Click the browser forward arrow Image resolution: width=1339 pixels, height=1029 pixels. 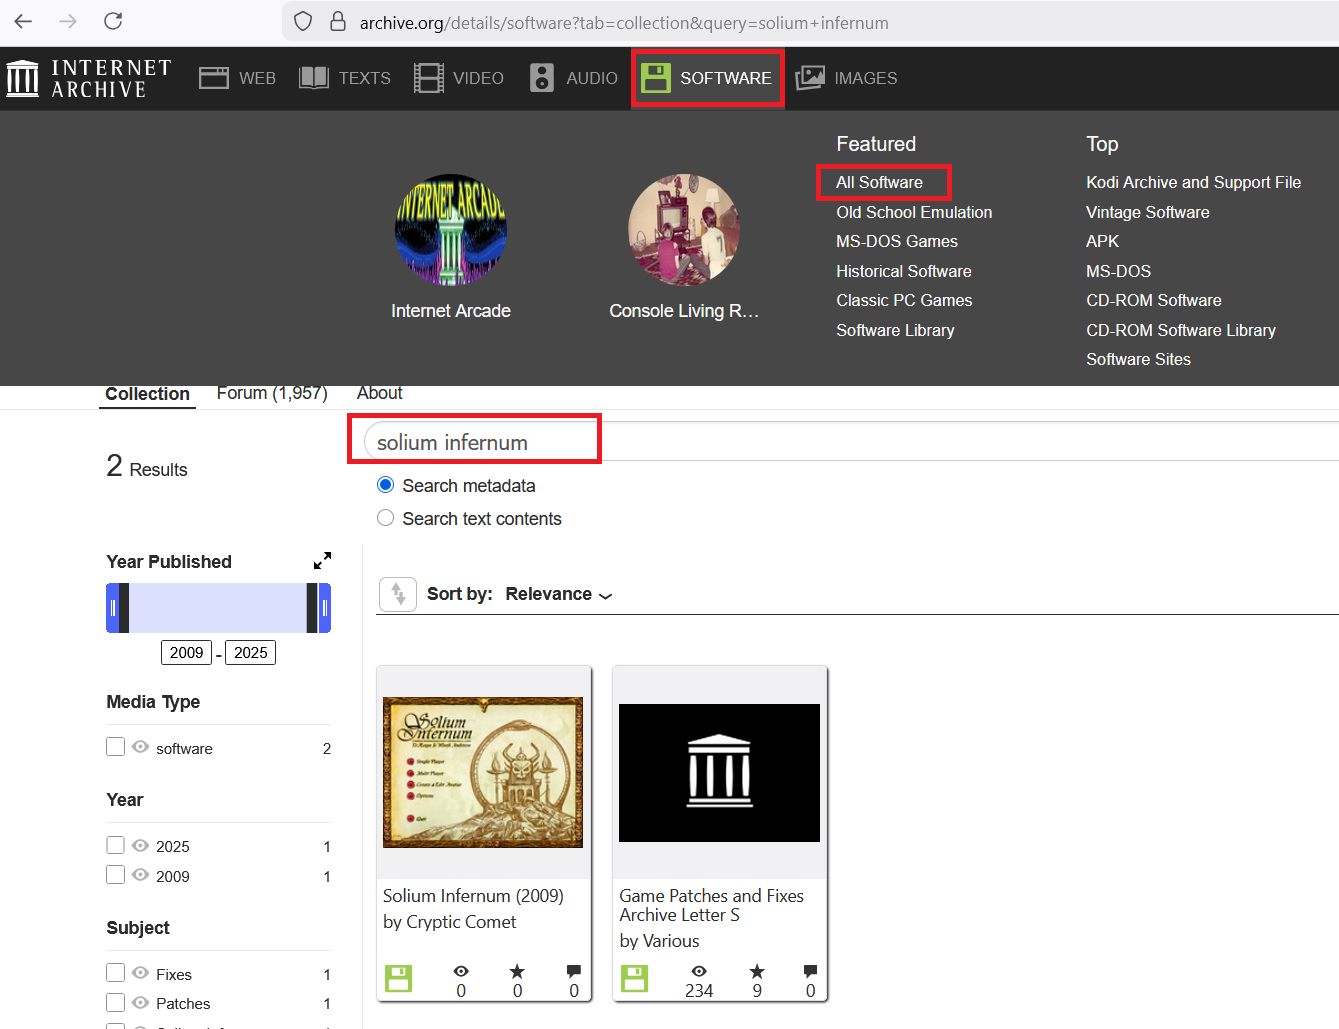[68, 21]
